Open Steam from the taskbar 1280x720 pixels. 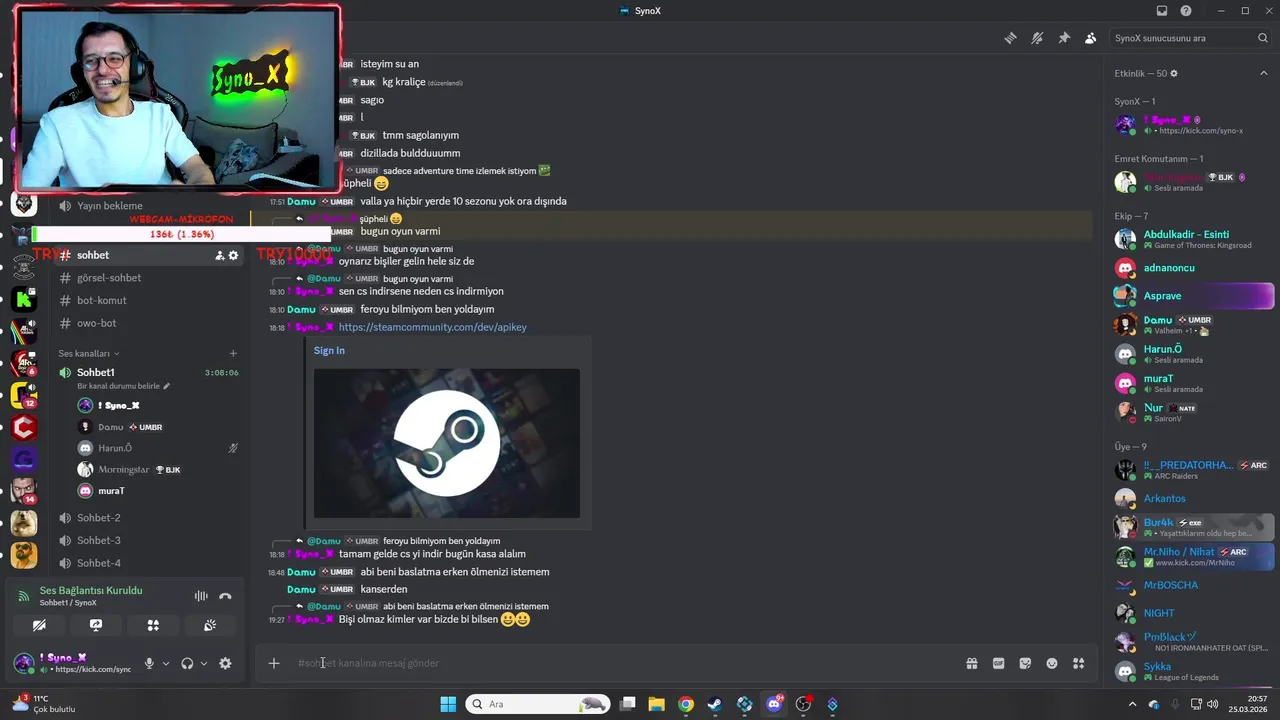coord(715,704)
